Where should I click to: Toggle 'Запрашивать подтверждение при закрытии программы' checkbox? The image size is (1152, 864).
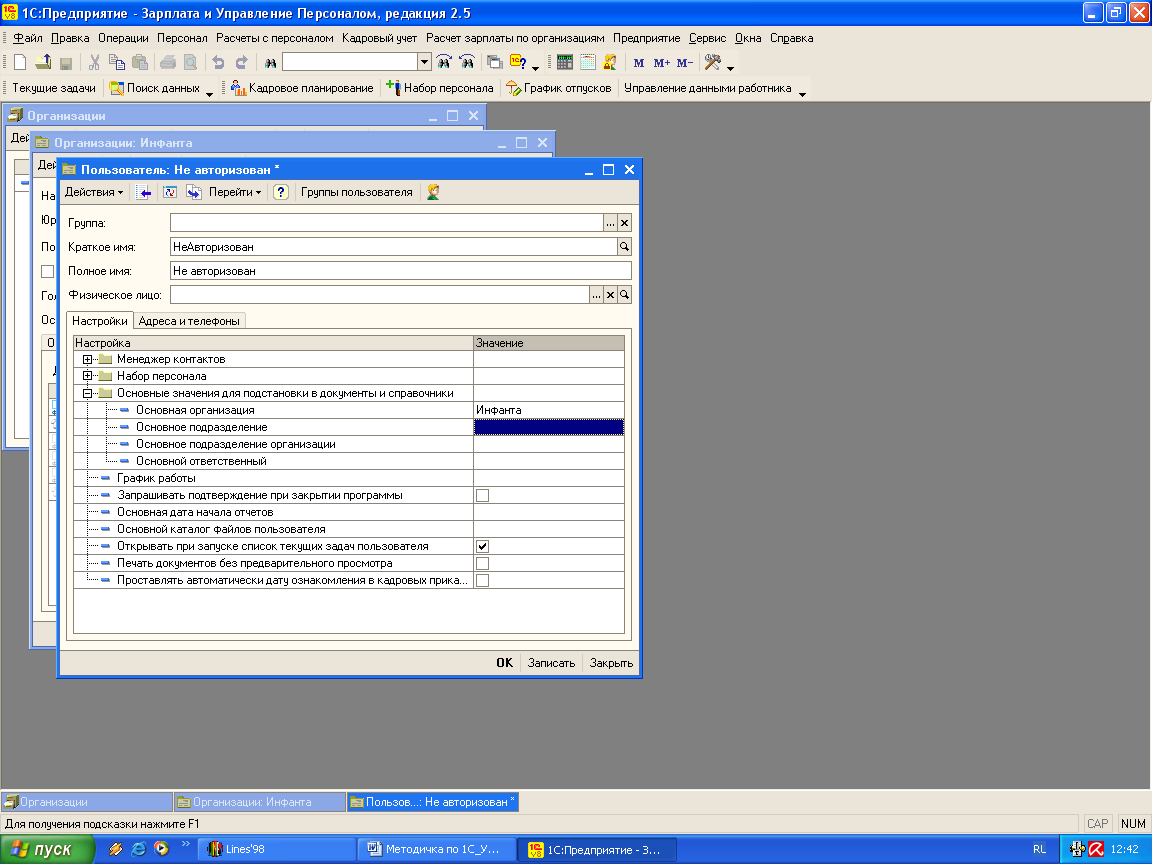click(x=482, y=495)
